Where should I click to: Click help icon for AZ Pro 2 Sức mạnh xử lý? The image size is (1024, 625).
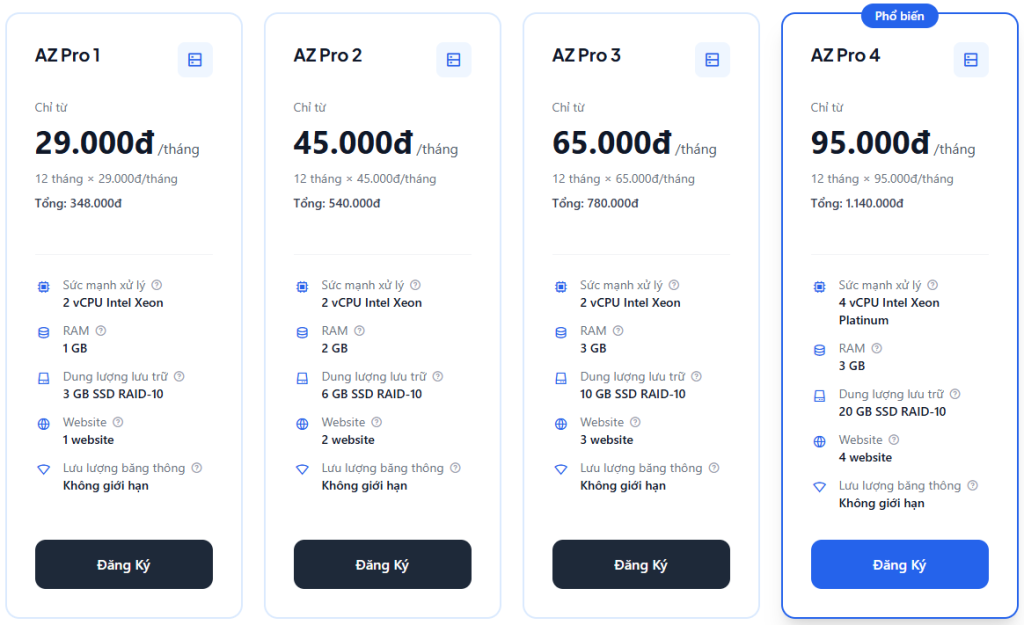(415, 285)
